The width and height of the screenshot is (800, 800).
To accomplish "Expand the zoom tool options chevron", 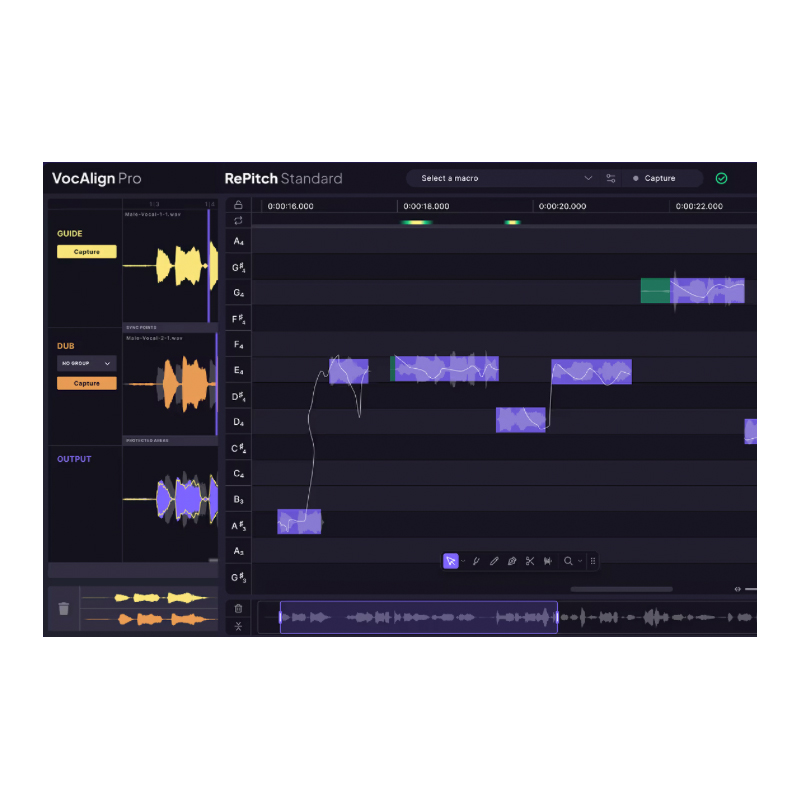I will point(579,562).
